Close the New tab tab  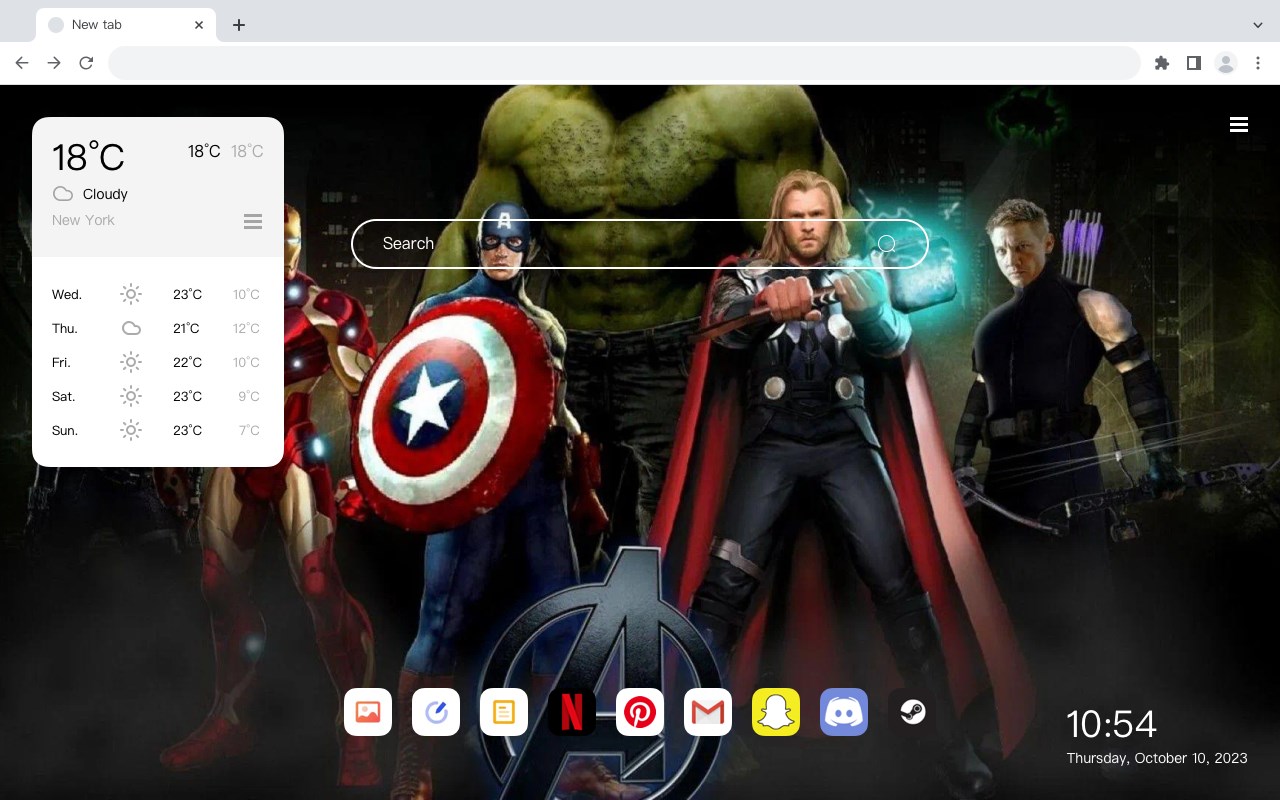(x=199, y=25)
